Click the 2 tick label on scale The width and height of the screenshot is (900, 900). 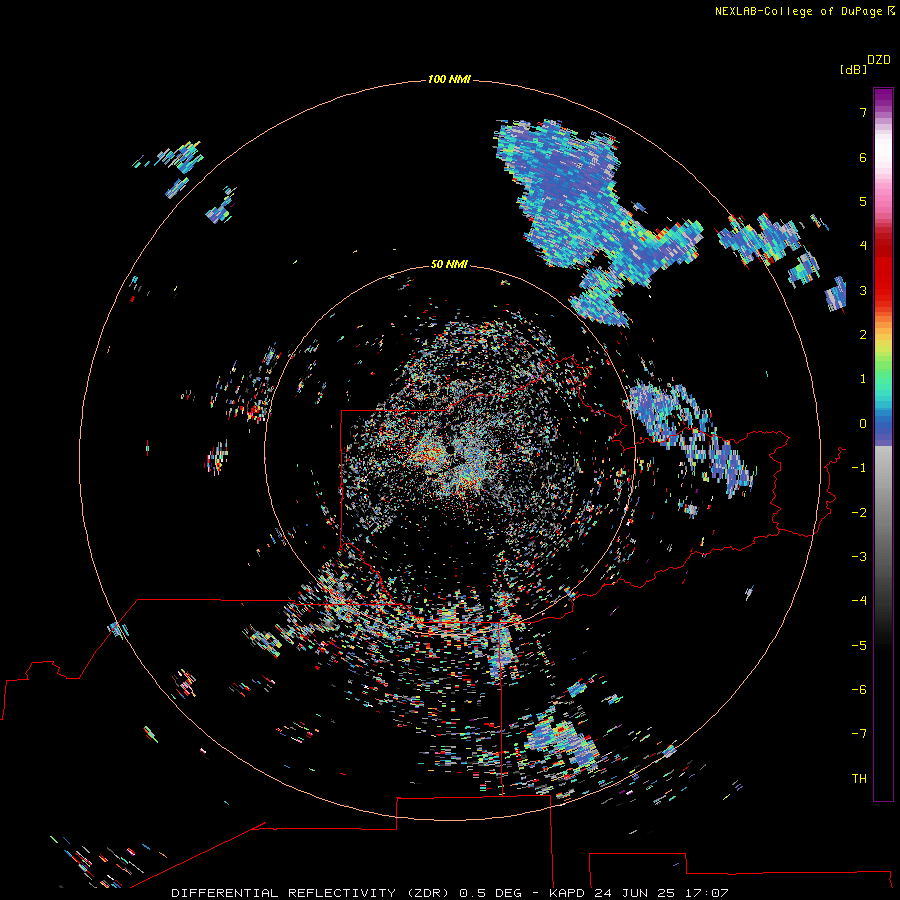863,335
